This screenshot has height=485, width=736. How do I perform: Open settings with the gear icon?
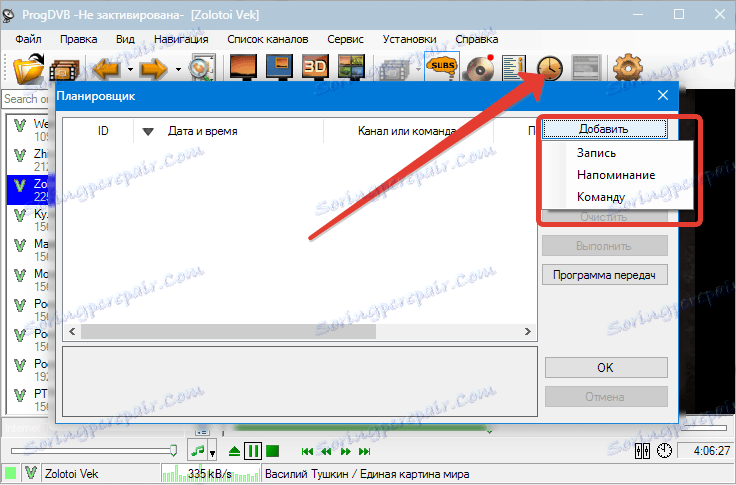pos(628,69)
